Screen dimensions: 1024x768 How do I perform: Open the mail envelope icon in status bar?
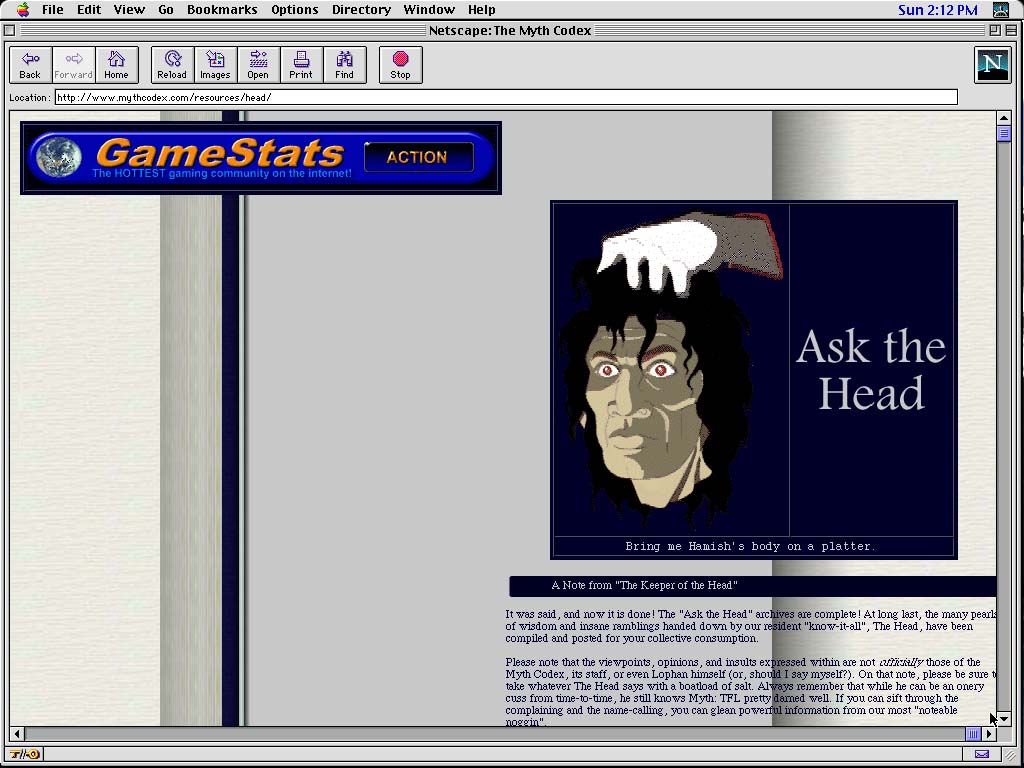click(982, 754)
